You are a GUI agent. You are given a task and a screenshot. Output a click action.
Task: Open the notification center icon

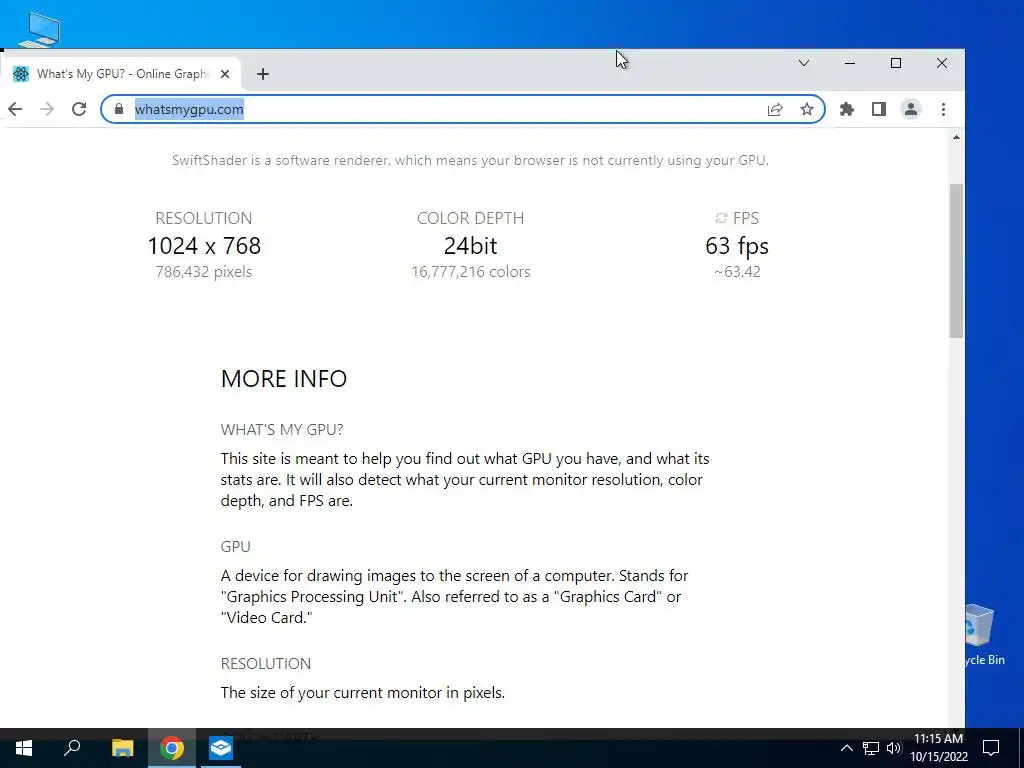coord(991,748)
